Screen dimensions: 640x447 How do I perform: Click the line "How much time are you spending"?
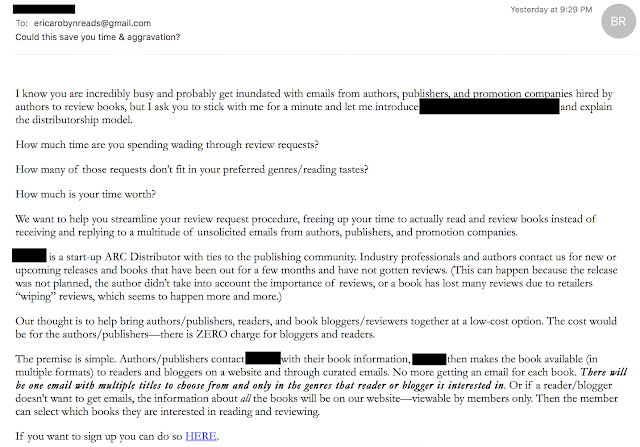(167, 145)
